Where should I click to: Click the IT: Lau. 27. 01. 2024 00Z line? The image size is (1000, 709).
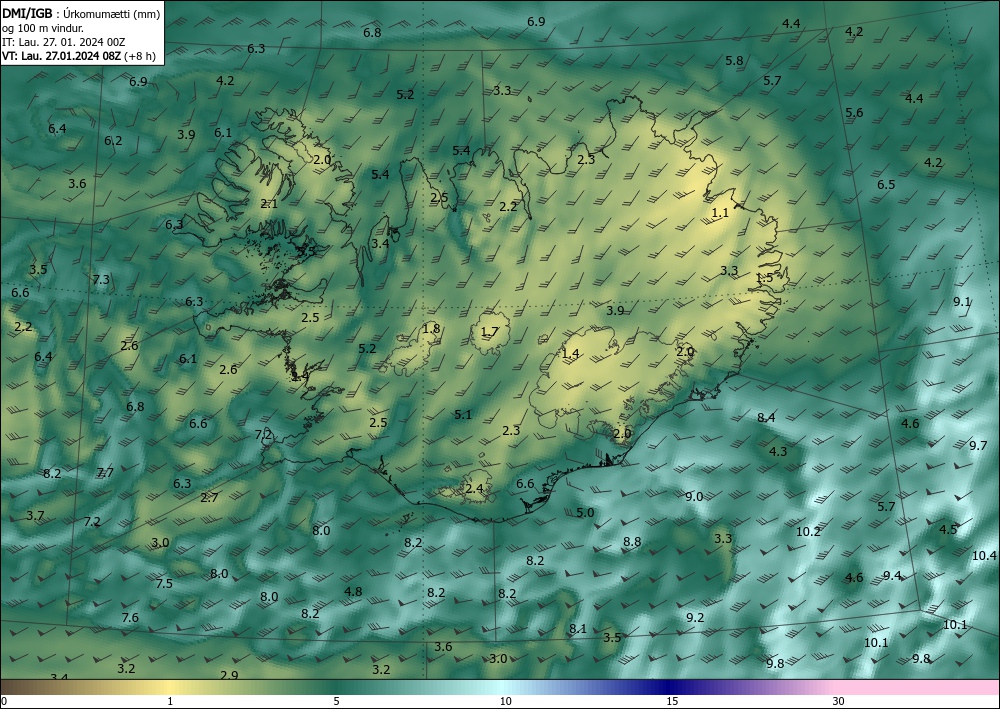pyautogui.click(x=63, y=42)
